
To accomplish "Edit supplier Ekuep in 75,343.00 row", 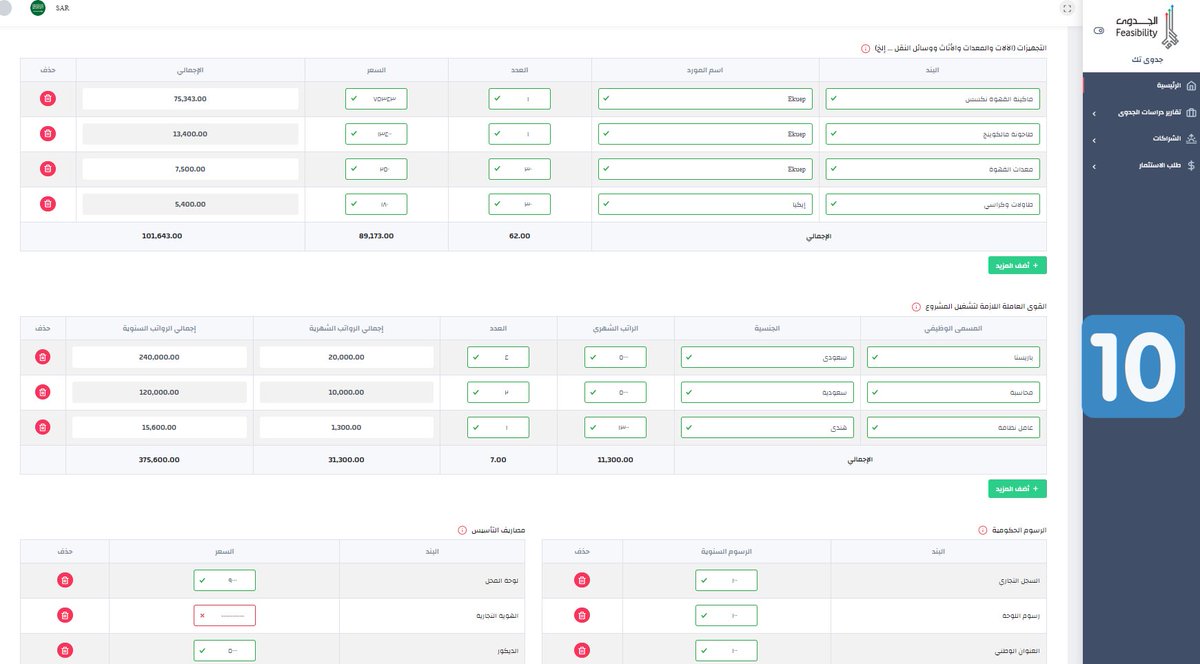I will (x=705, y=99).
